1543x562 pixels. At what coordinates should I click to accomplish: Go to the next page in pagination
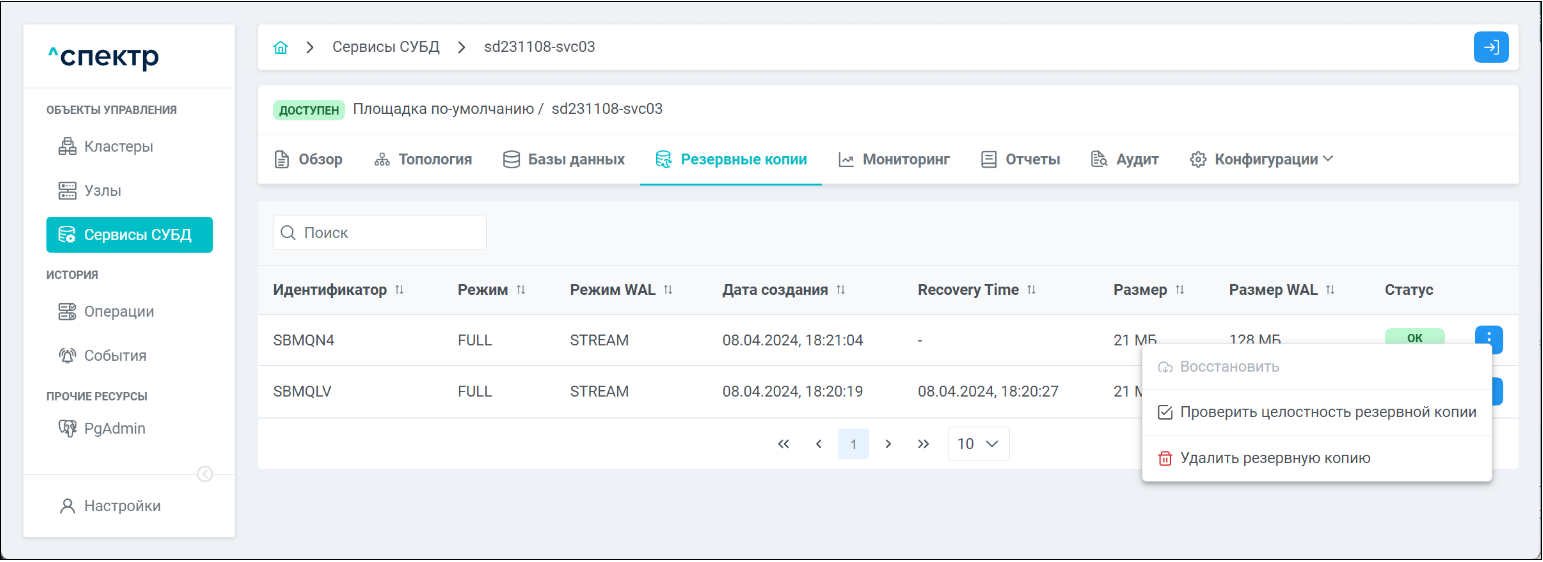tap(888, 444)
